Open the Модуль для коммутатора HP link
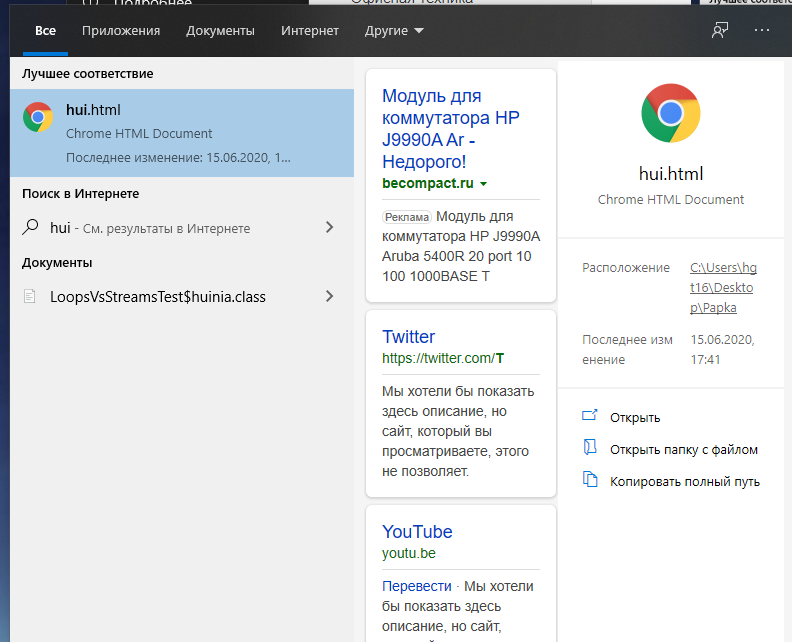Screen dimensions: 792x642 [451, 129]
